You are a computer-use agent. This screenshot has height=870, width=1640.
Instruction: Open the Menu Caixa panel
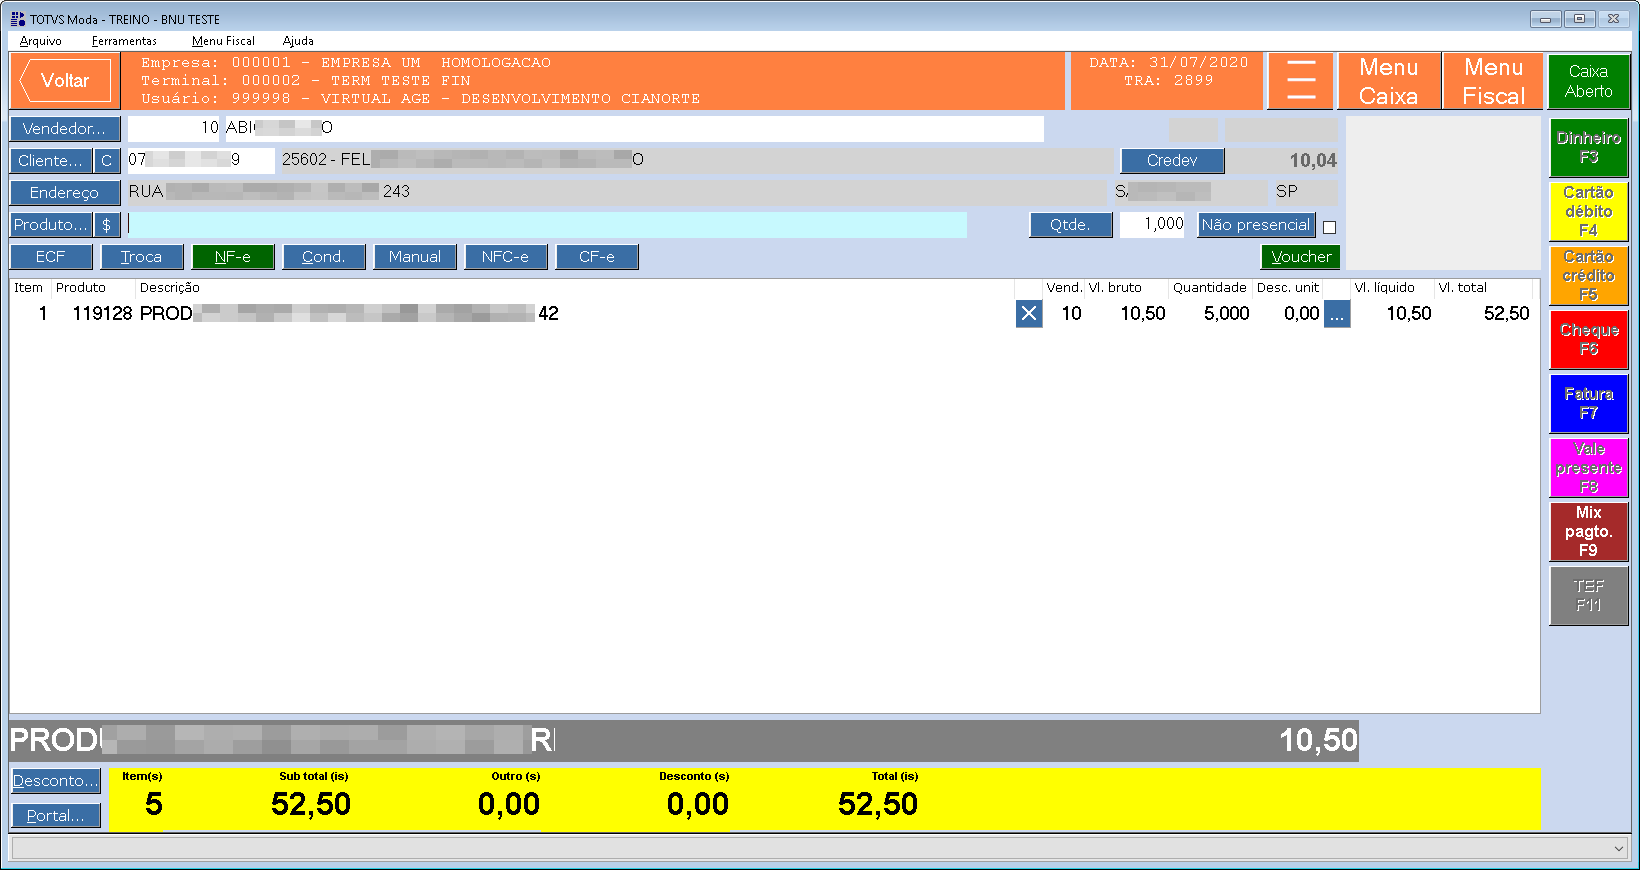(x=1389, y=81)
